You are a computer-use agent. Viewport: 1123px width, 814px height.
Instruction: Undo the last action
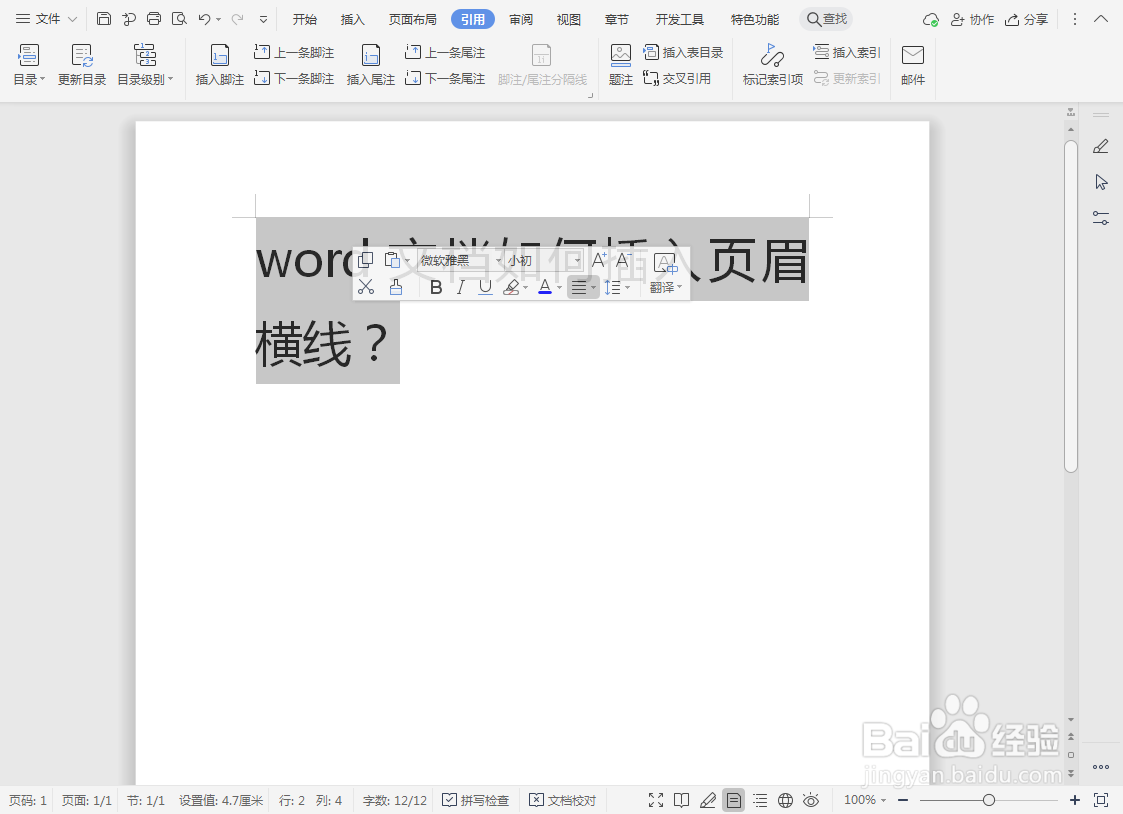[205, 19]
